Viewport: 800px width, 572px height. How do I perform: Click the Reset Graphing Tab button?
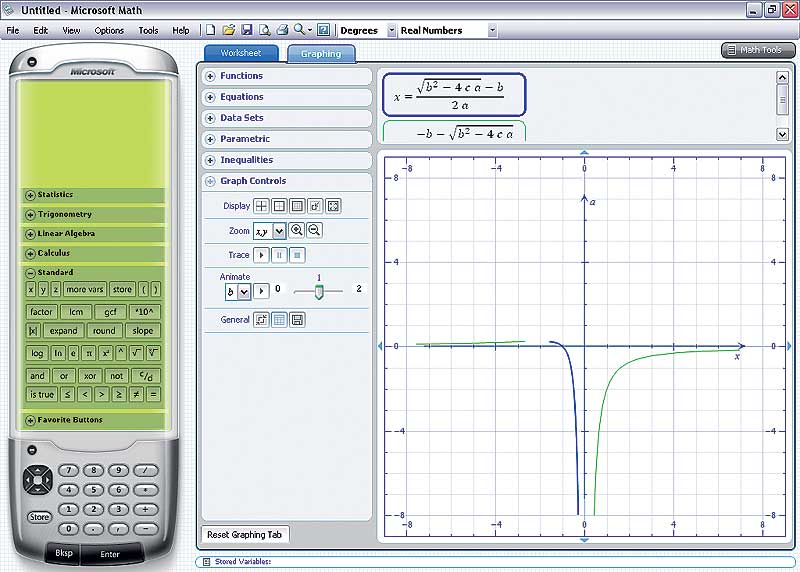pos(245,535)
